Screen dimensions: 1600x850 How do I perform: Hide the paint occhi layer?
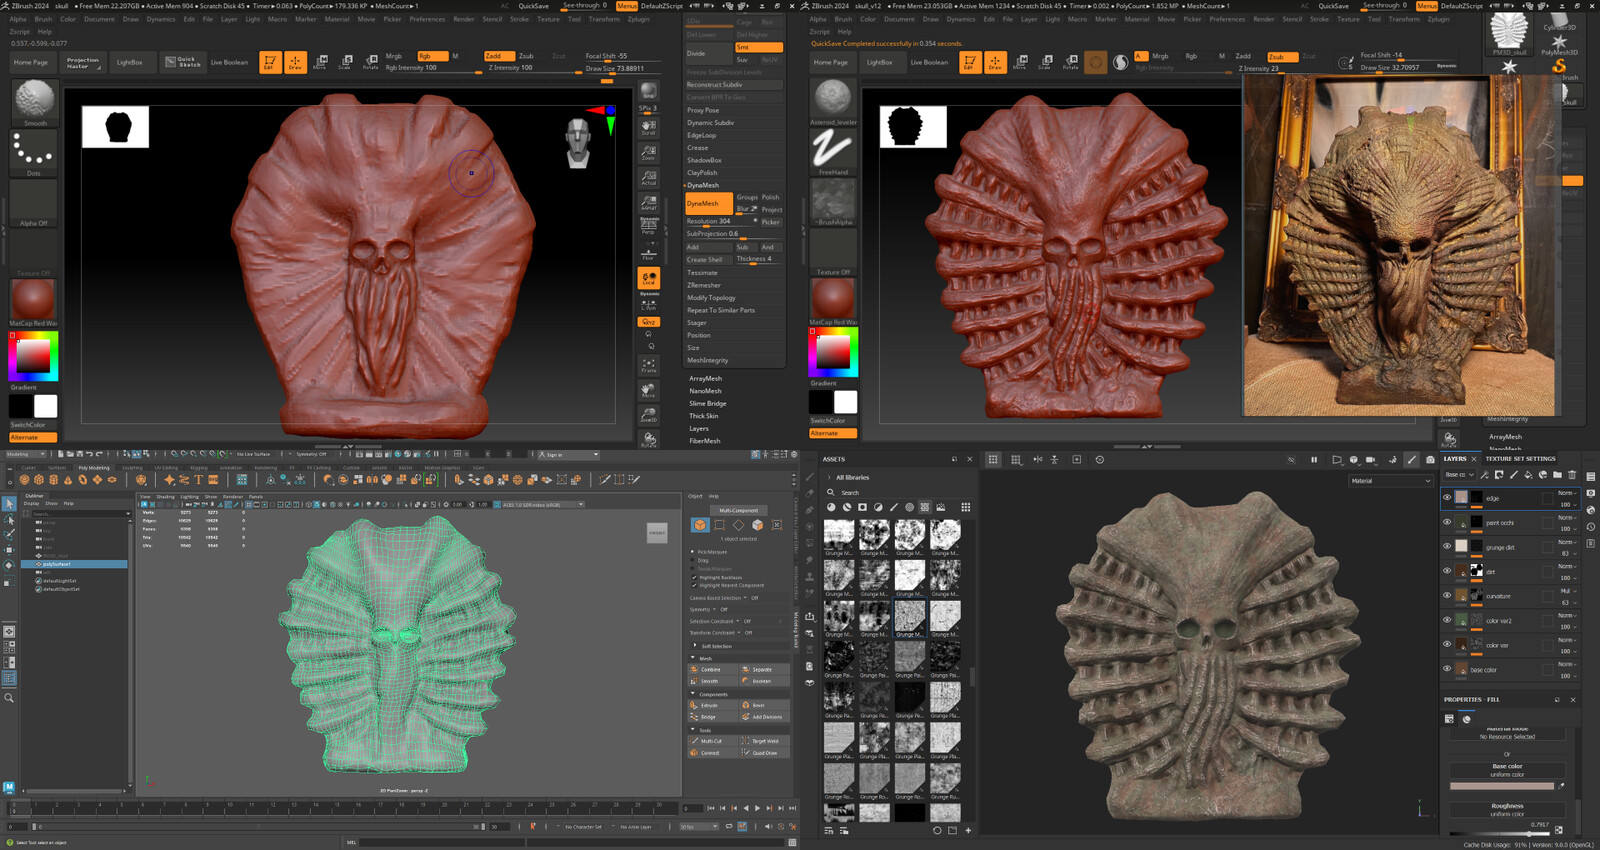[x=1447, y=522]
